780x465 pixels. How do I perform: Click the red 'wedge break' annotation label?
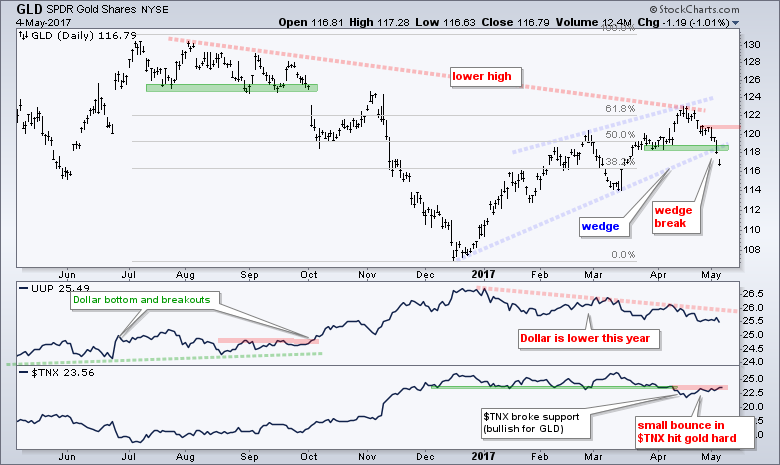point(676,217)
